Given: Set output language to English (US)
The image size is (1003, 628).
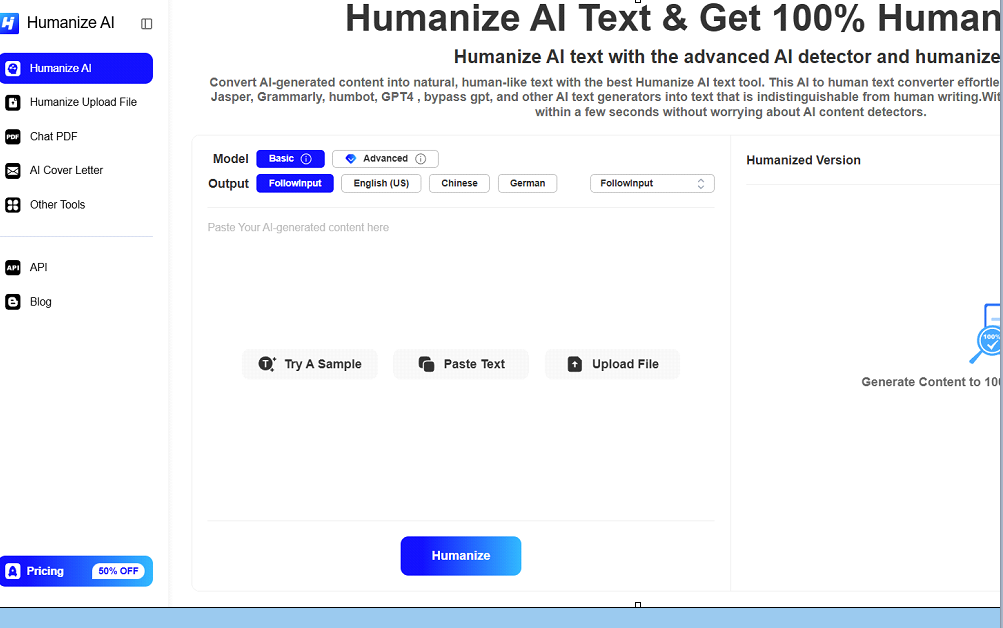Looking at the screenshot, I should (381, 184).
